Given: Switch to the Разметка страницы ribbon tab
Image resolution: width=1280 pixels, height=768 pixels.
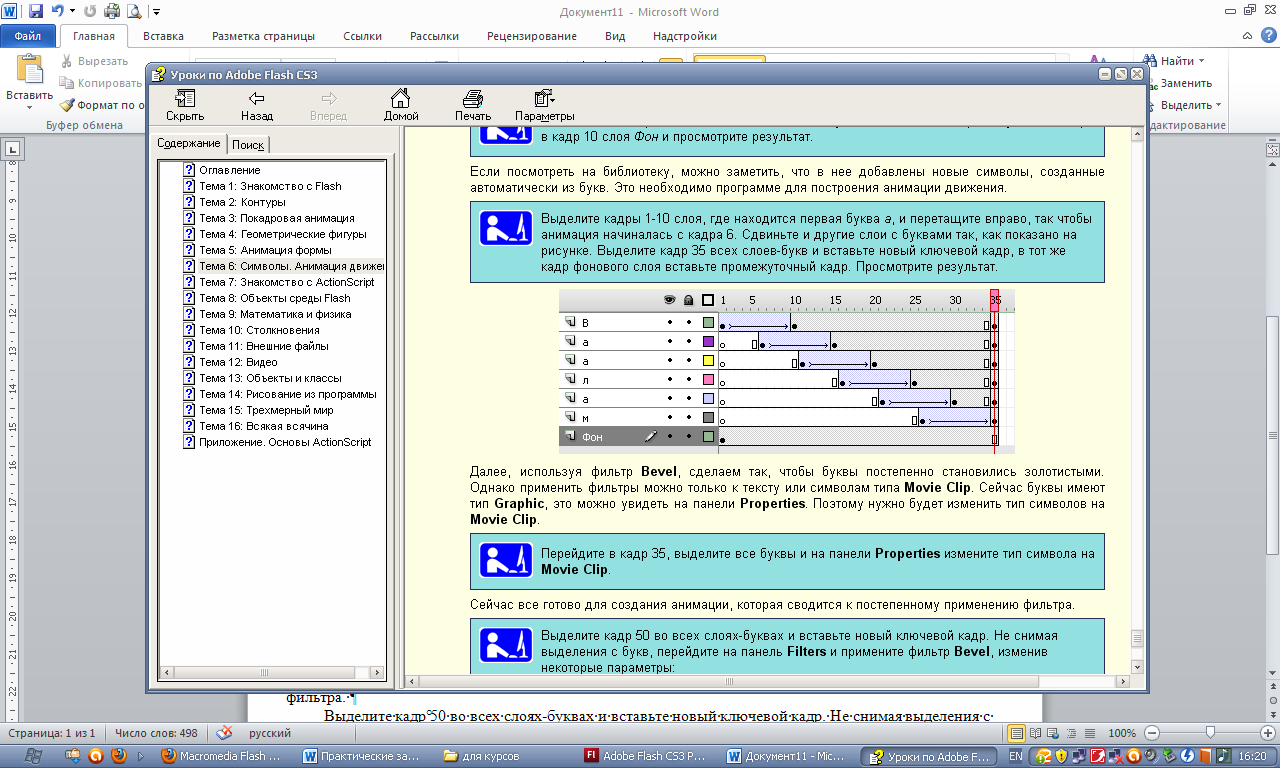Looking at the screenshot, I should coord(265,36).
